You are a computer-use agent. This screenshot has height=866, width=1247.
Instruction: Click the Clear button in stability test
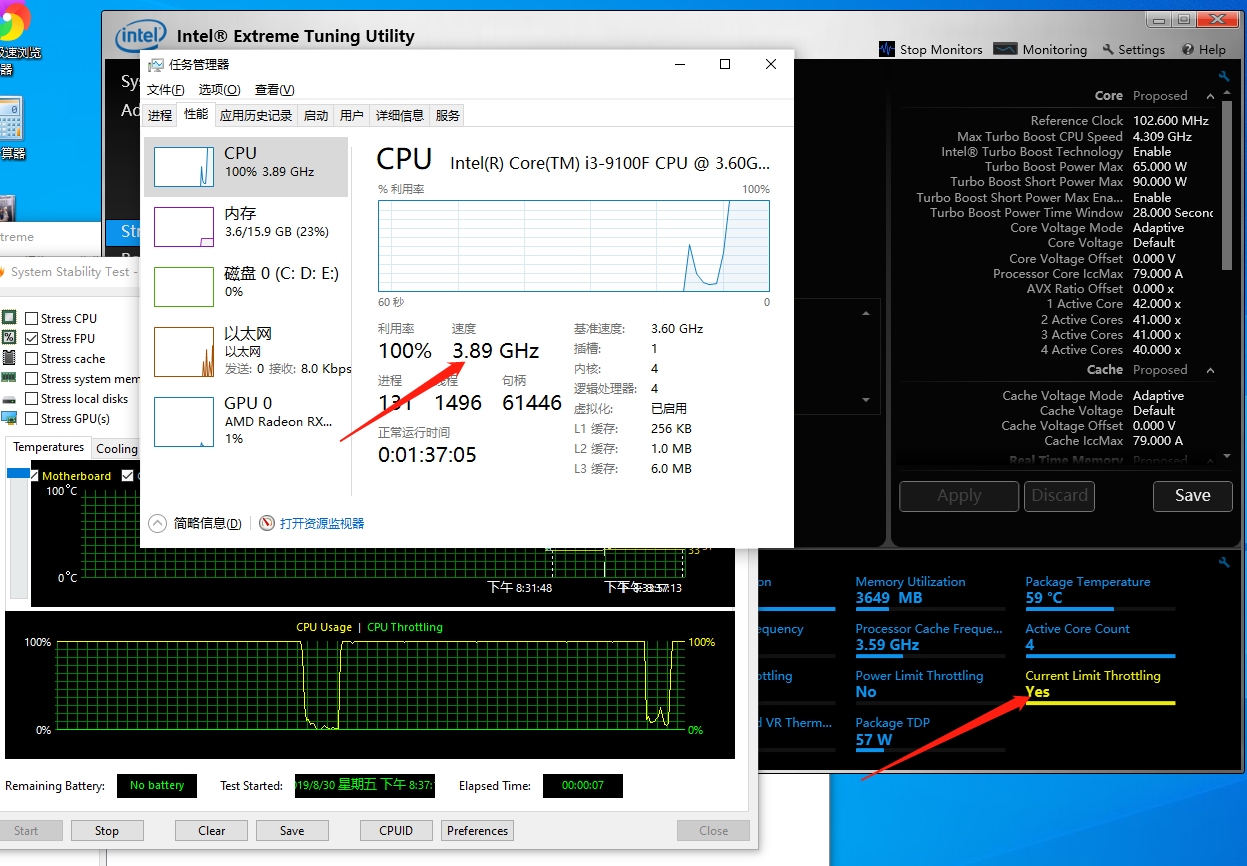click(211, 831)
